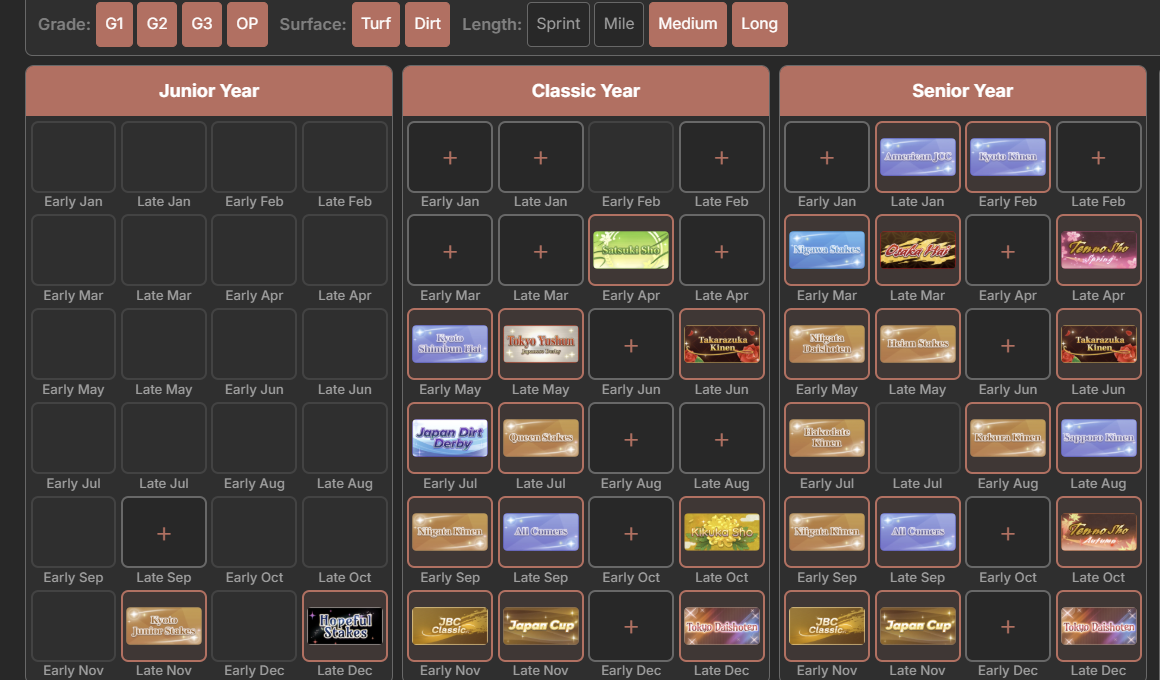Add a race in Classic Year Early Aug
This screenshot has height=680, width=1160.
point(631,438)
